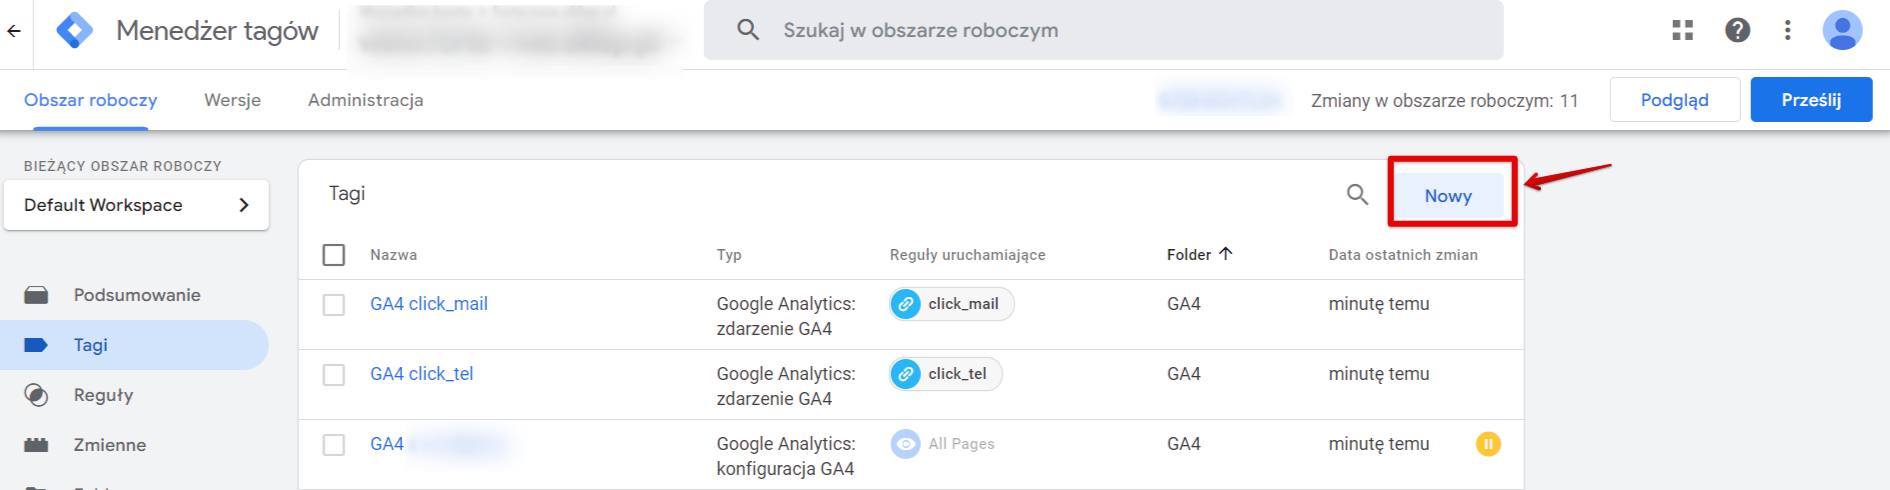Check the GA4 click_mail row checkbox
Screen dimensions: 1890x490
[x=334, y=305]
